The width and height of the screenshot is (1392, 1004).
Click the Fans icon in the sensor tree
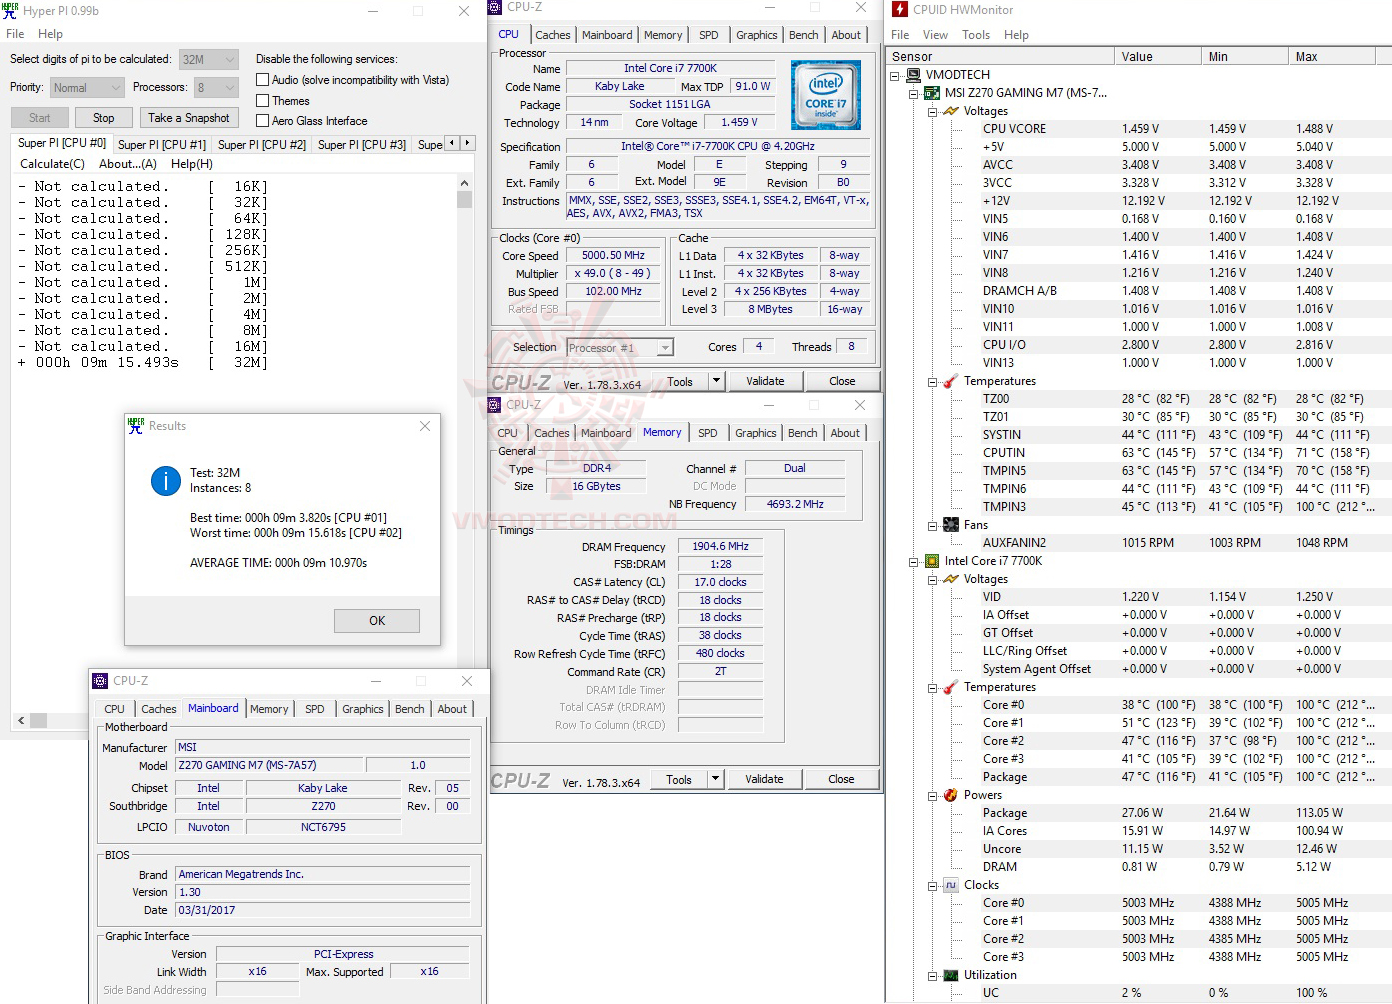[950, 524]
